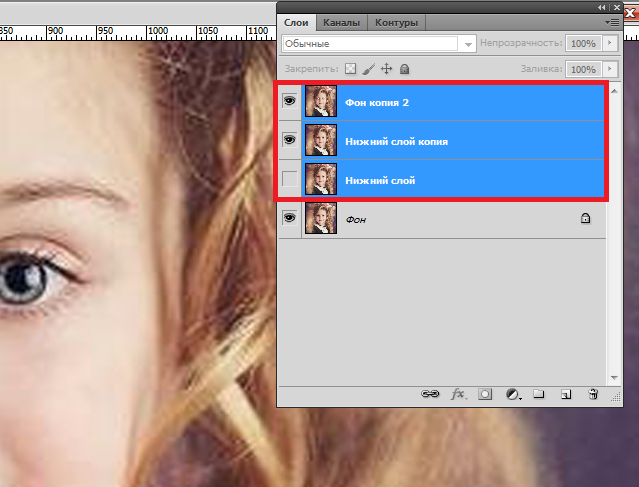639x487 pixels.
Task: Click the link layers chain icon
Action: tap(430, 394)
